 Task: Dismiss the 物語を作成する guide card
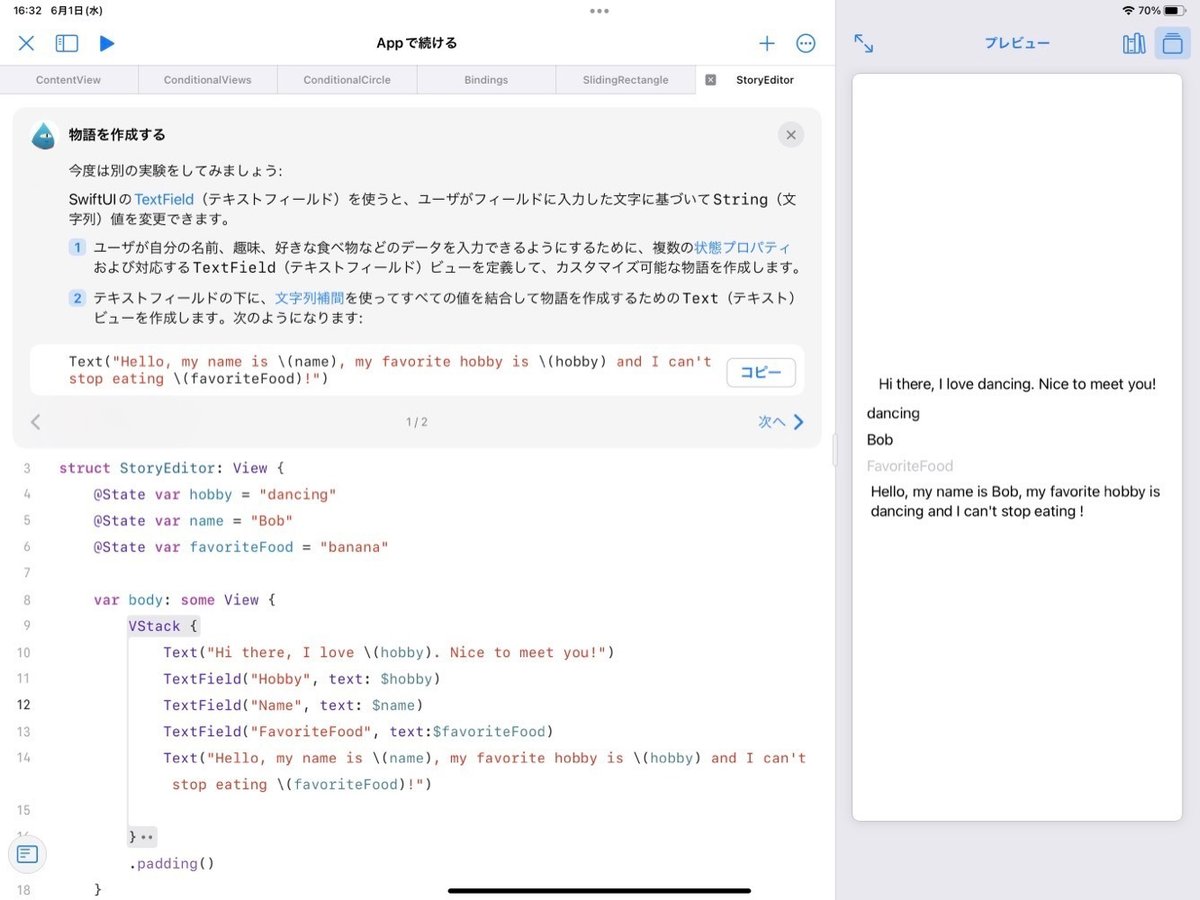pyautogui.click(x=791, y=135)
